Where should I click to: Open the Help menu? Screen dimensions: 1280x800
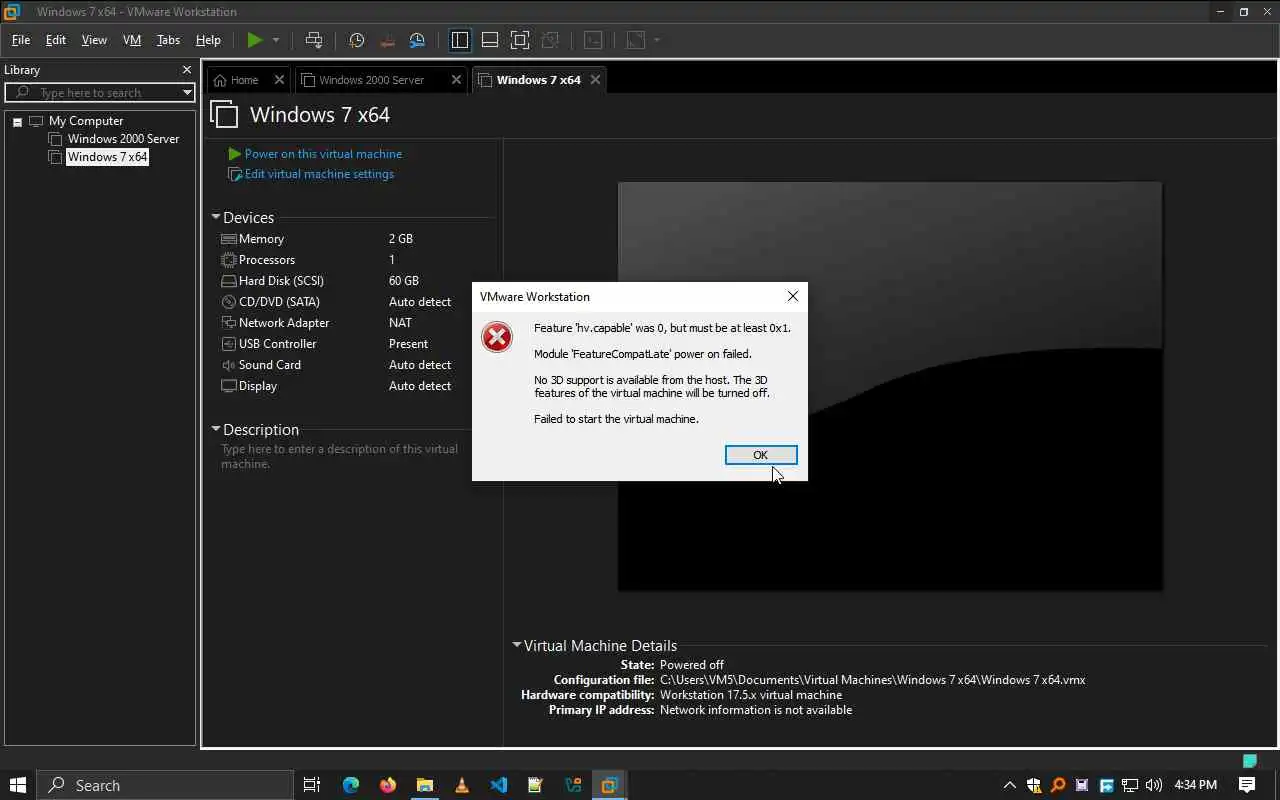(x=208, y=40)
